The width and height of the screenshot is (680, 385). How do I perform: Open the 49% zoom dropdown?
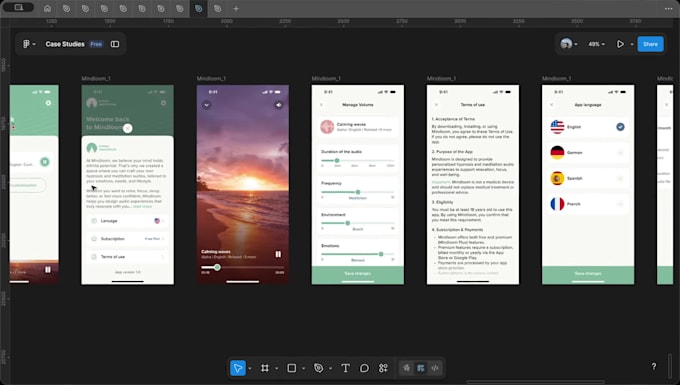coord(596,44)
